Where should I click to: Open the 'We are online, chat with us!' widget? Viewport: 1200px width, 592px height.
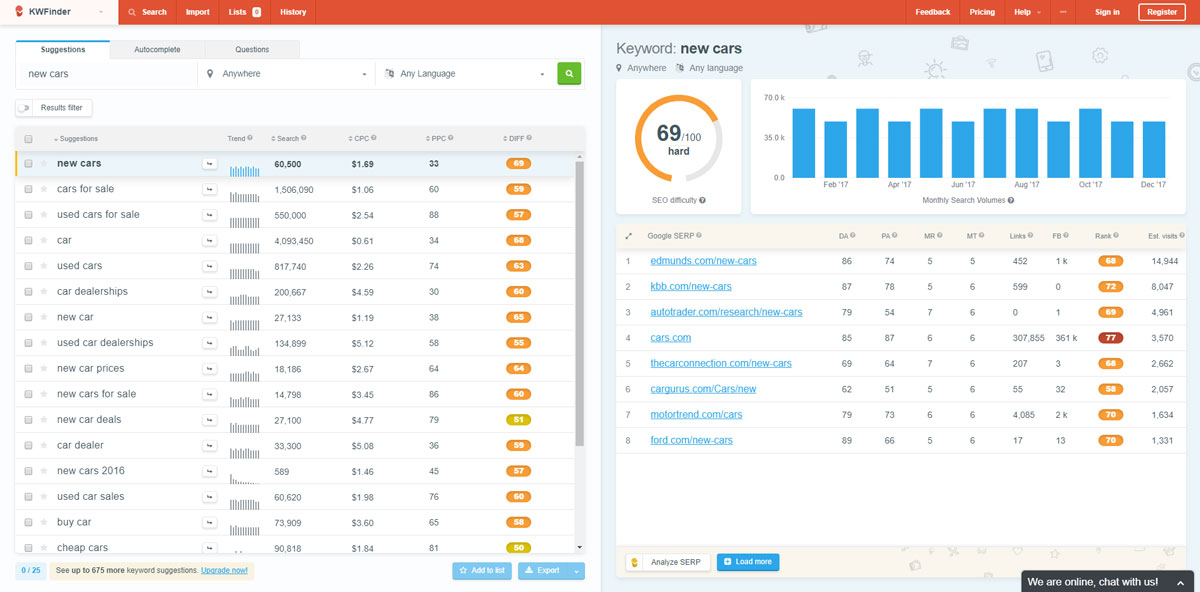[x=1107, y=581]
